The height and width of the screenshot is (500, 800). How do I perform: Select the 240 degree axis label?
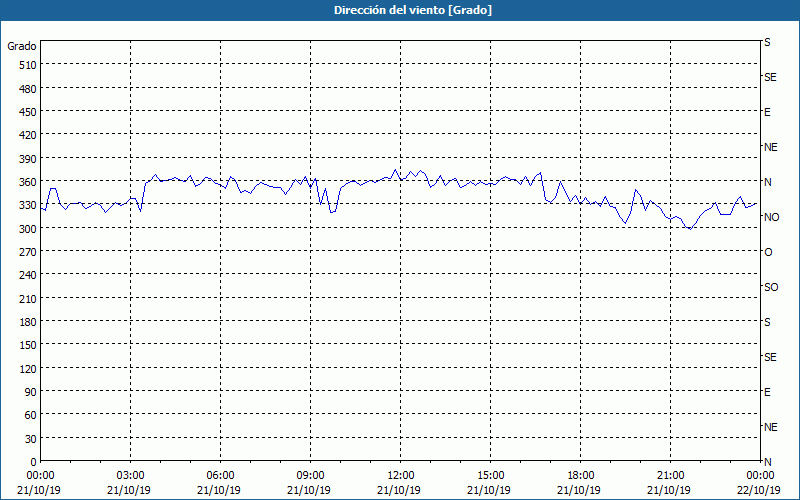pyautogui.click(x=28, y=276)
